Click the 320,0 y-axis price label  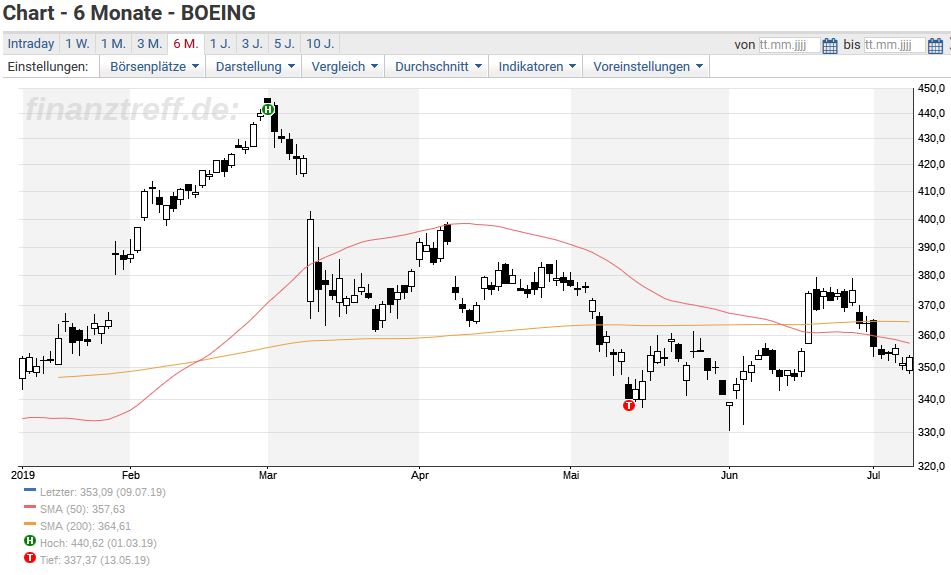pyautogui.click(x=931, y=466)
